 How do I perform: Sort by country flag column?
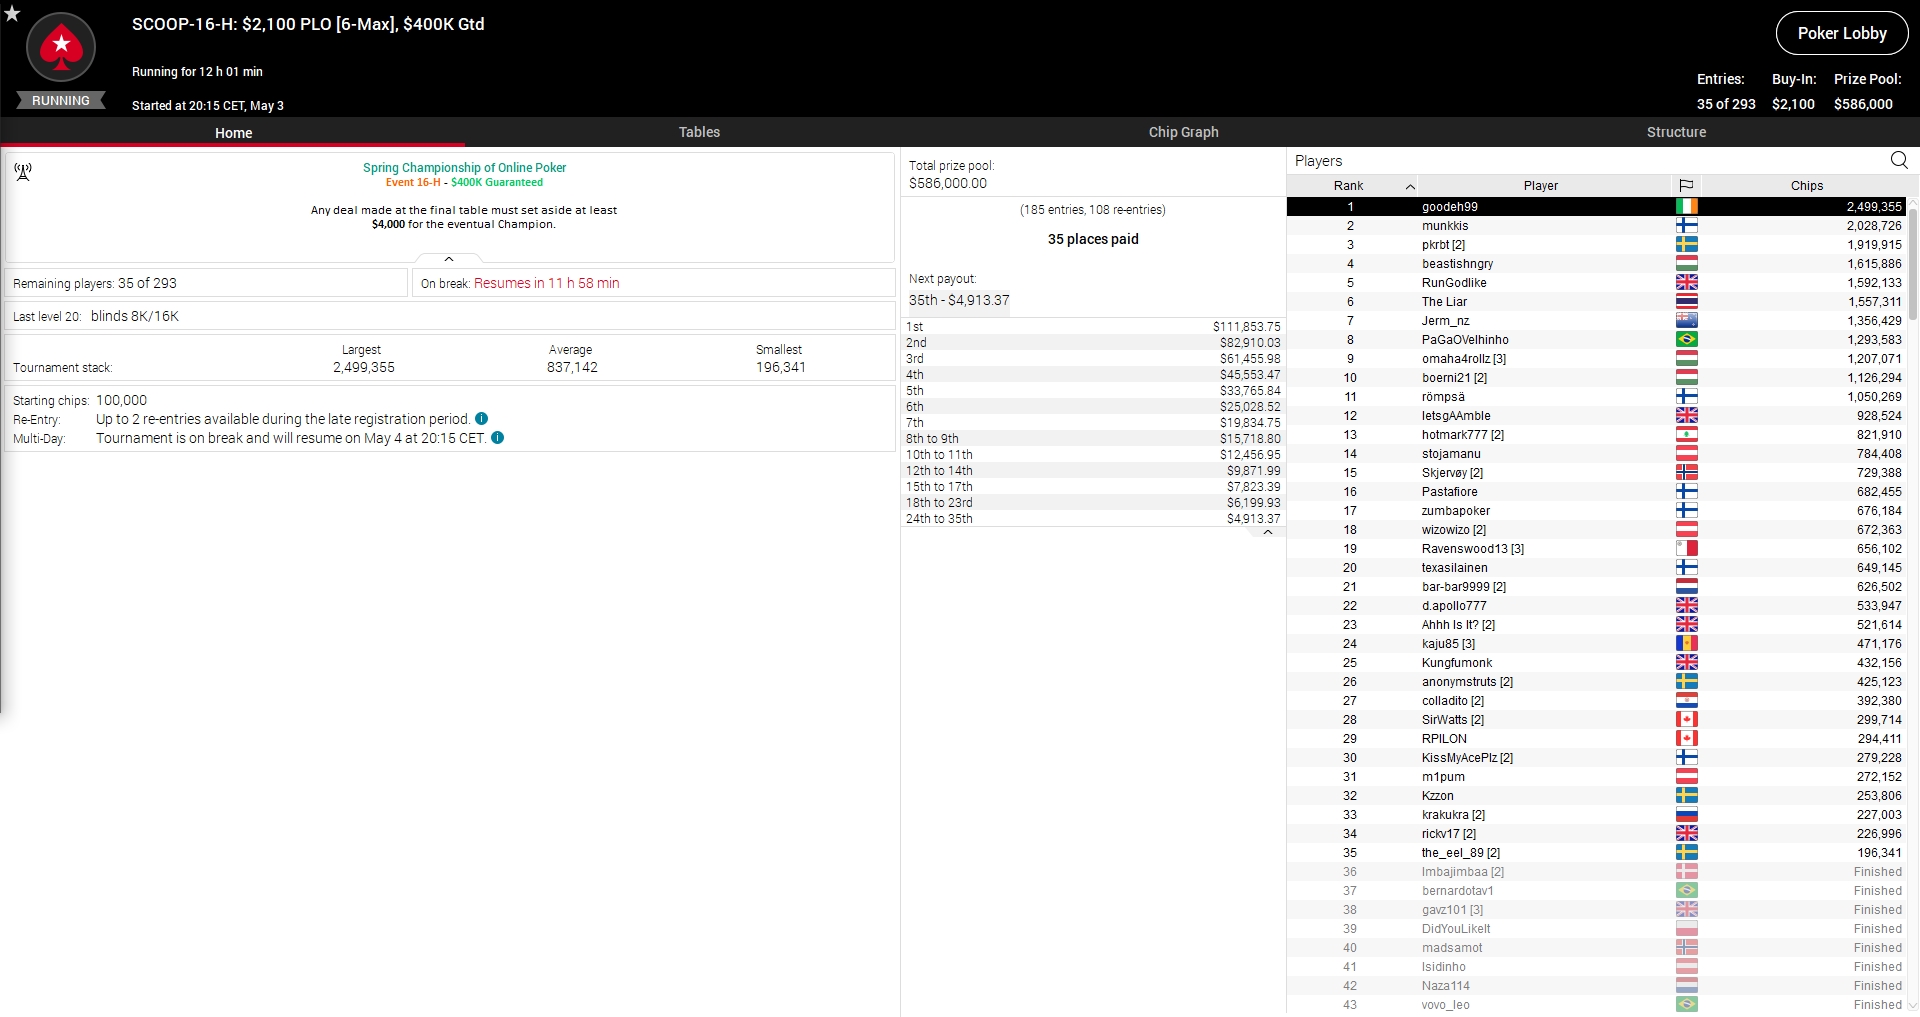point(1686,186)
